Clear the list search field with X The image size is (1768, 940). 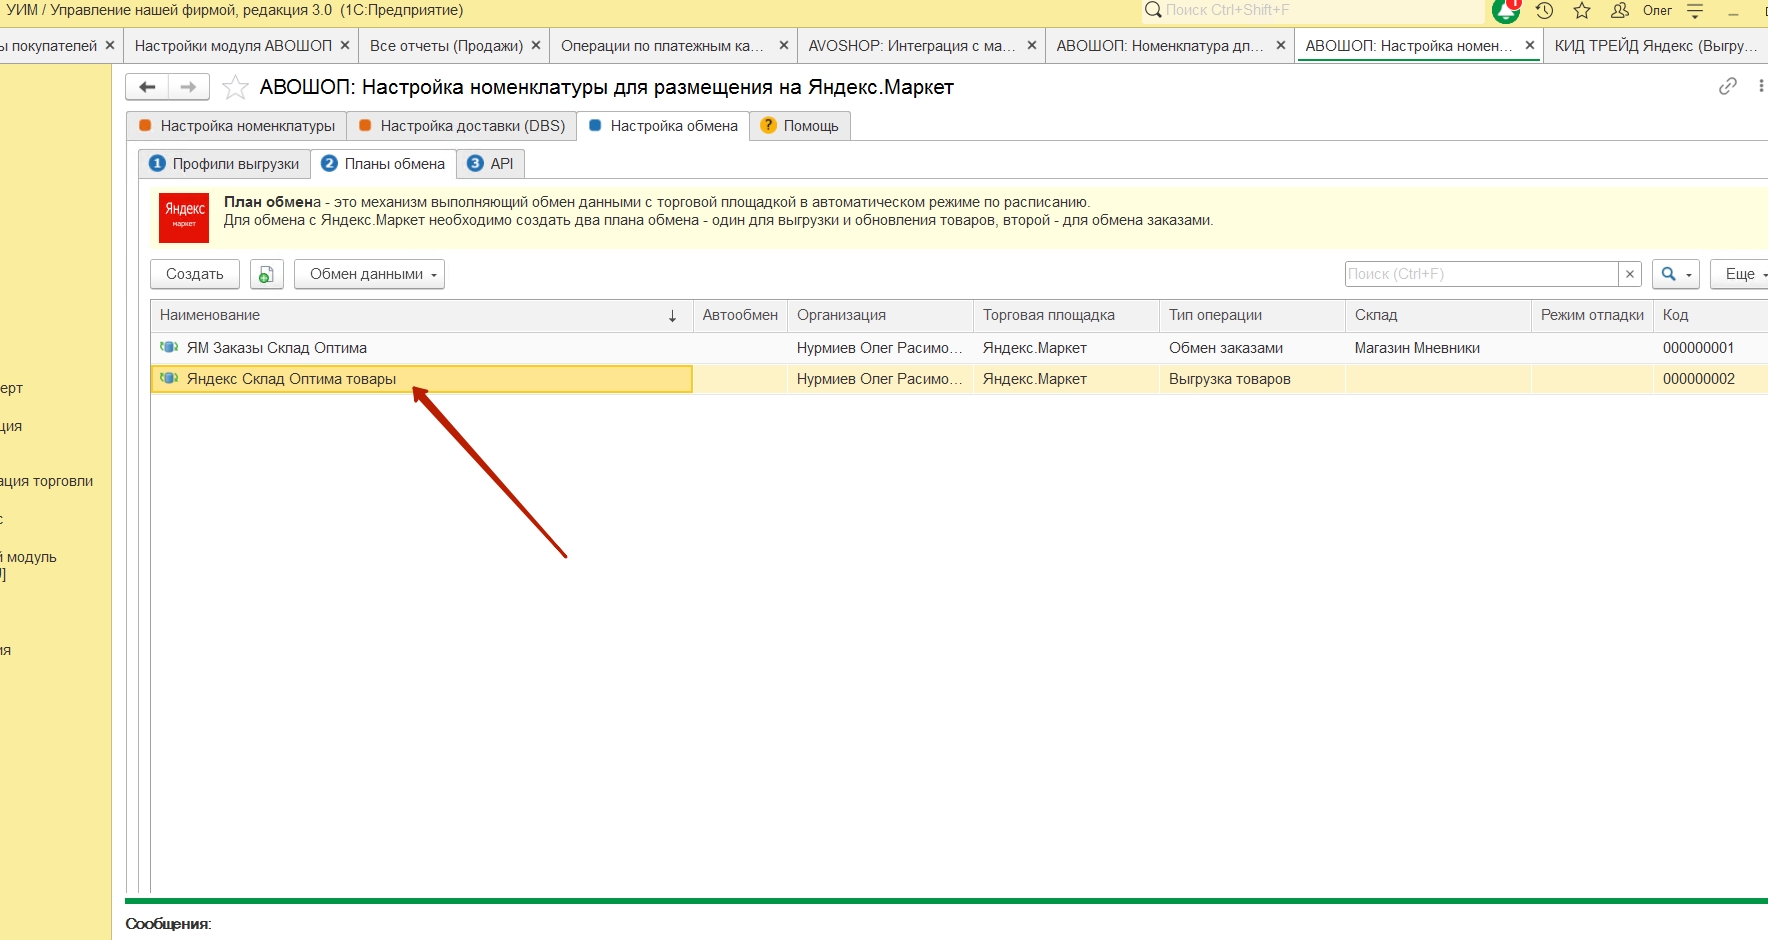tap(1630, 274)
